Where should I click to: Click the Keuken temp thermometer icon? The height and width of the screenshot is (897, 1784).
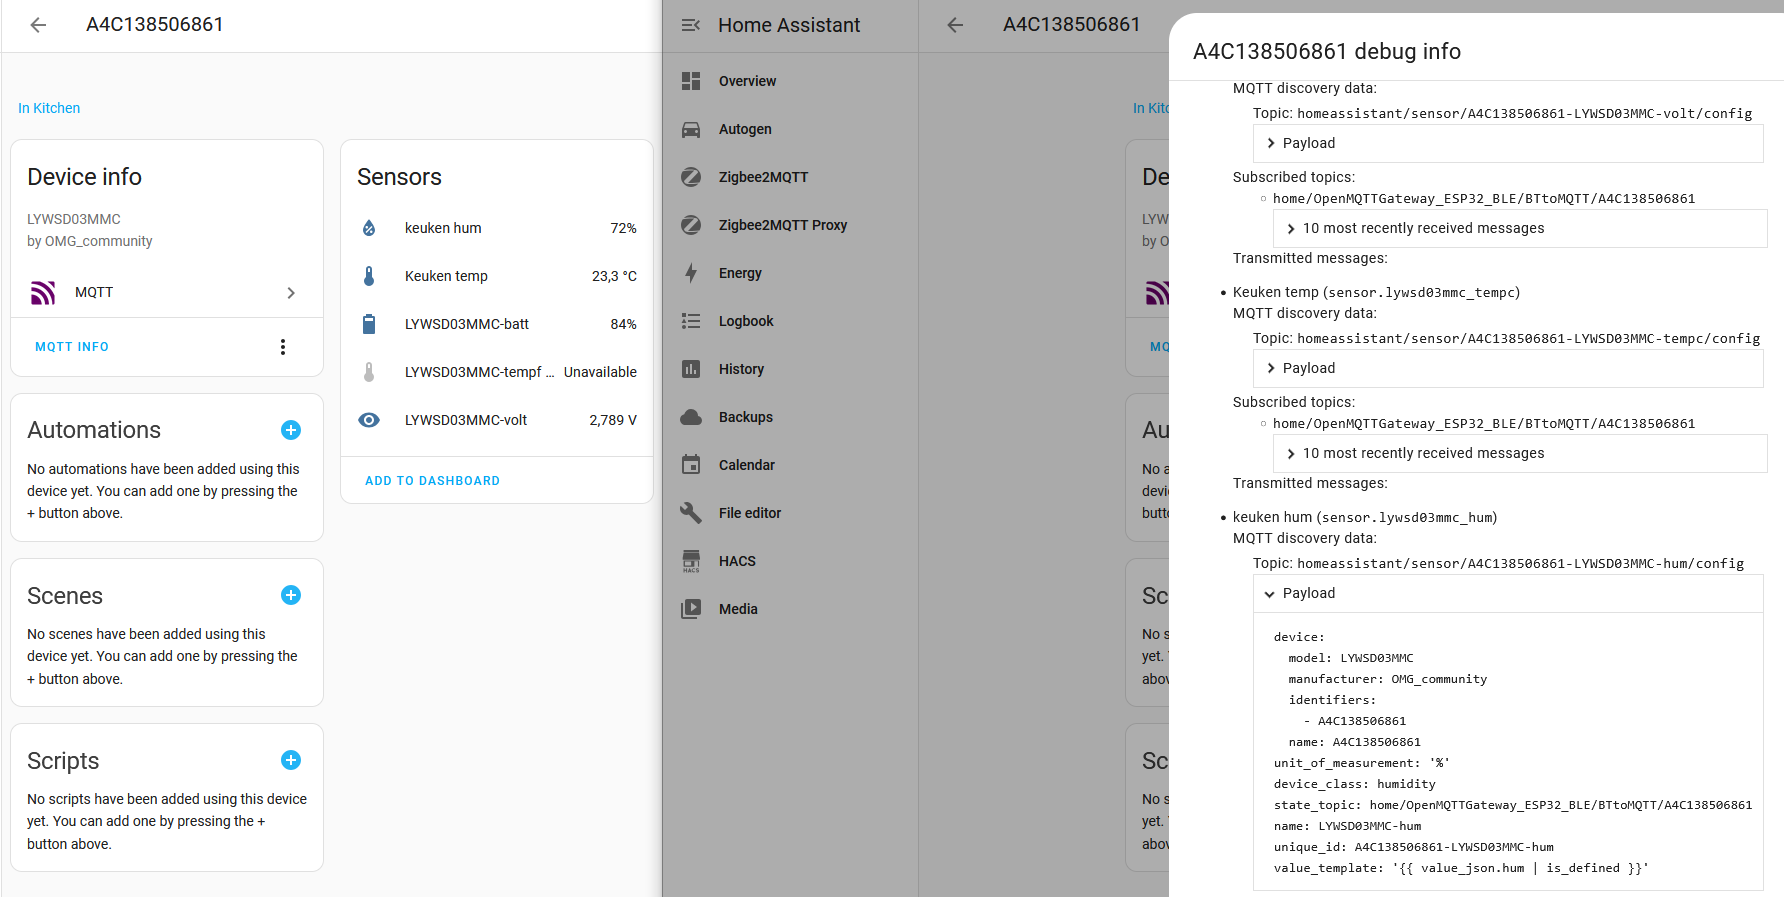pyautogui.click(x=369, y=276)
